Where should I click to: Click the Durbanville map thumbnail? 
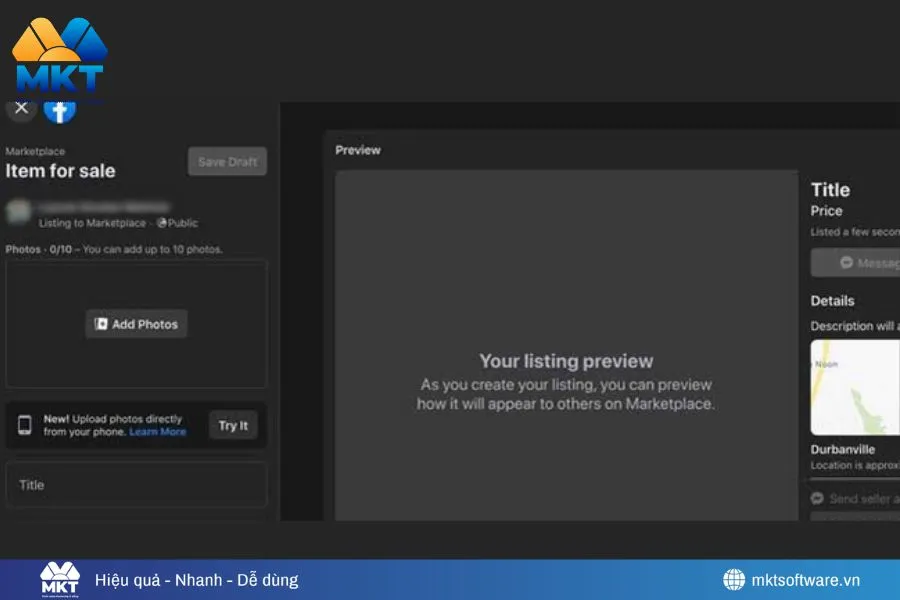click(x=855, y=386)
